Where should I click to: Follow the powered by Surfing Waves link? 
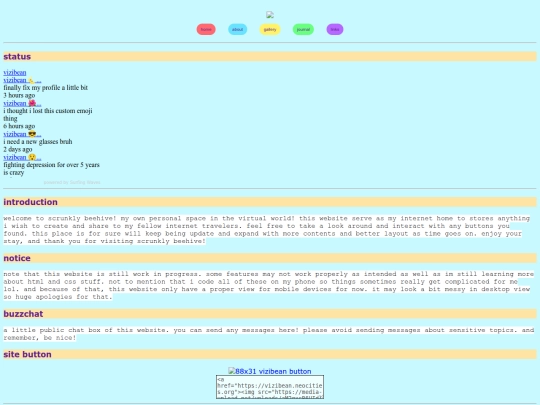click(72, 182)
